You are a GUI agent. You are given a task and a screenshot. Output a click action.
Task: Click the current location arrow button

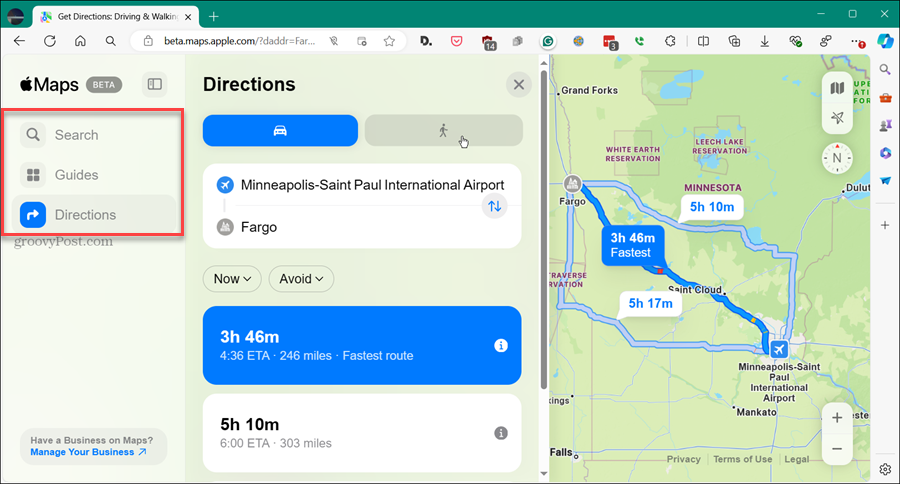(x=837, y=118)
